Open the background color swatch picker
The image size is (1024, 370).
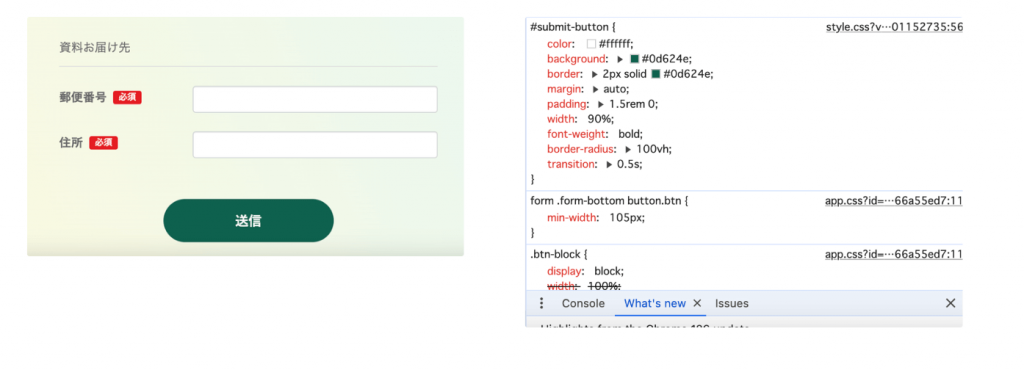click(634, 59)
